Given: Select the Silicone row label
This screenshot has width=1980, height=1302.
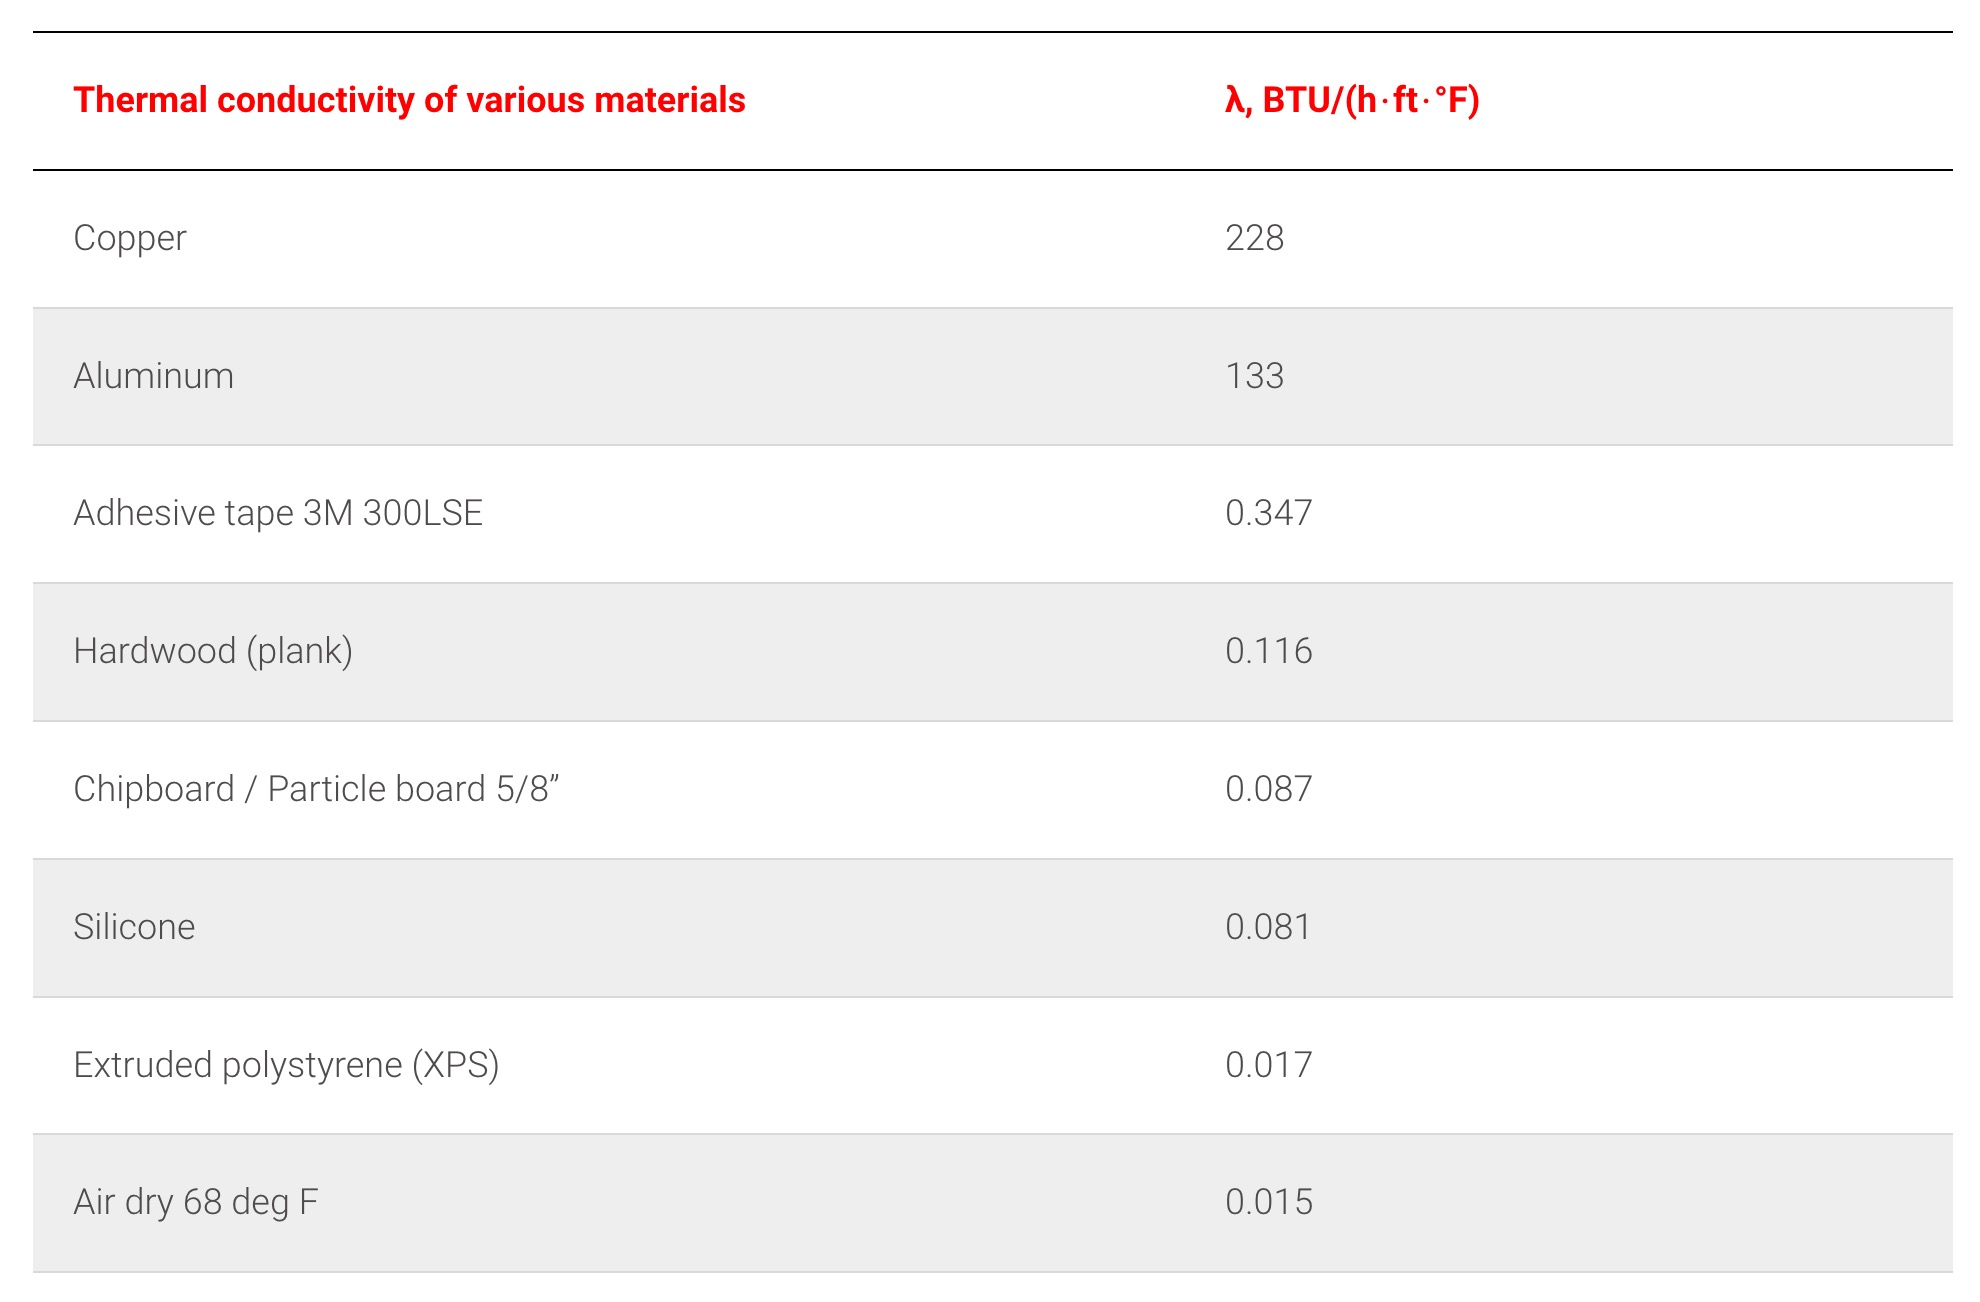Looking at the screenshot, I should [x=134, y=927].
